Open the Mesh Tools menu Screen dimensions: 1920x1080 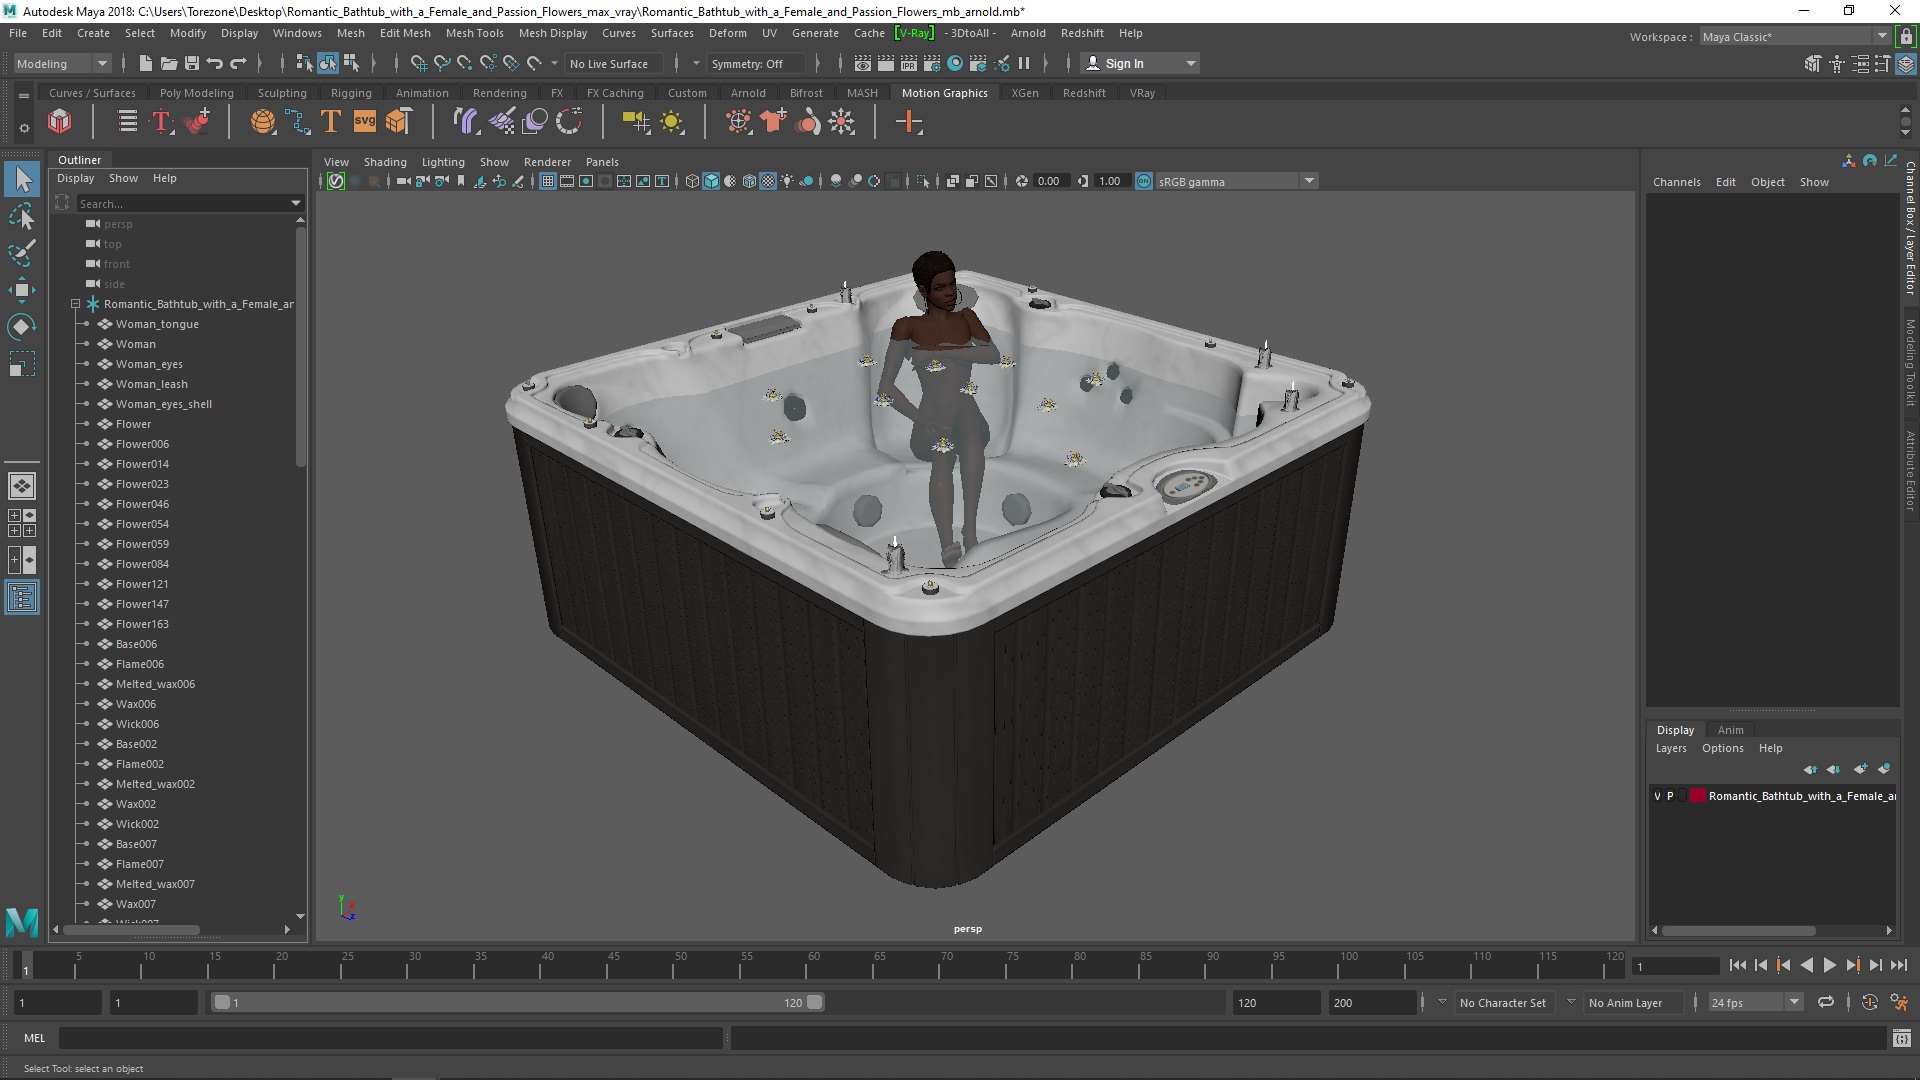(x=474, y=33)
